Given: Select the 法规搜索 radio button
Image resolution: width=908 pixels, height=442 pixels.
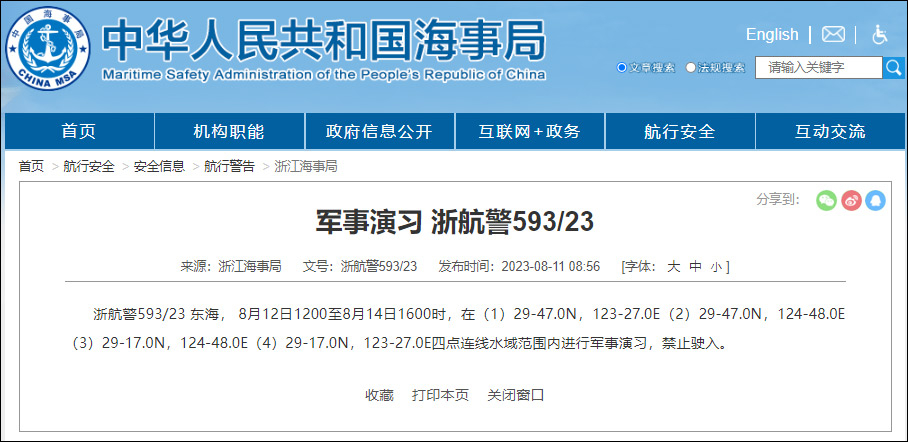Looking at the screenshot, I should click(x=690, y=68).
